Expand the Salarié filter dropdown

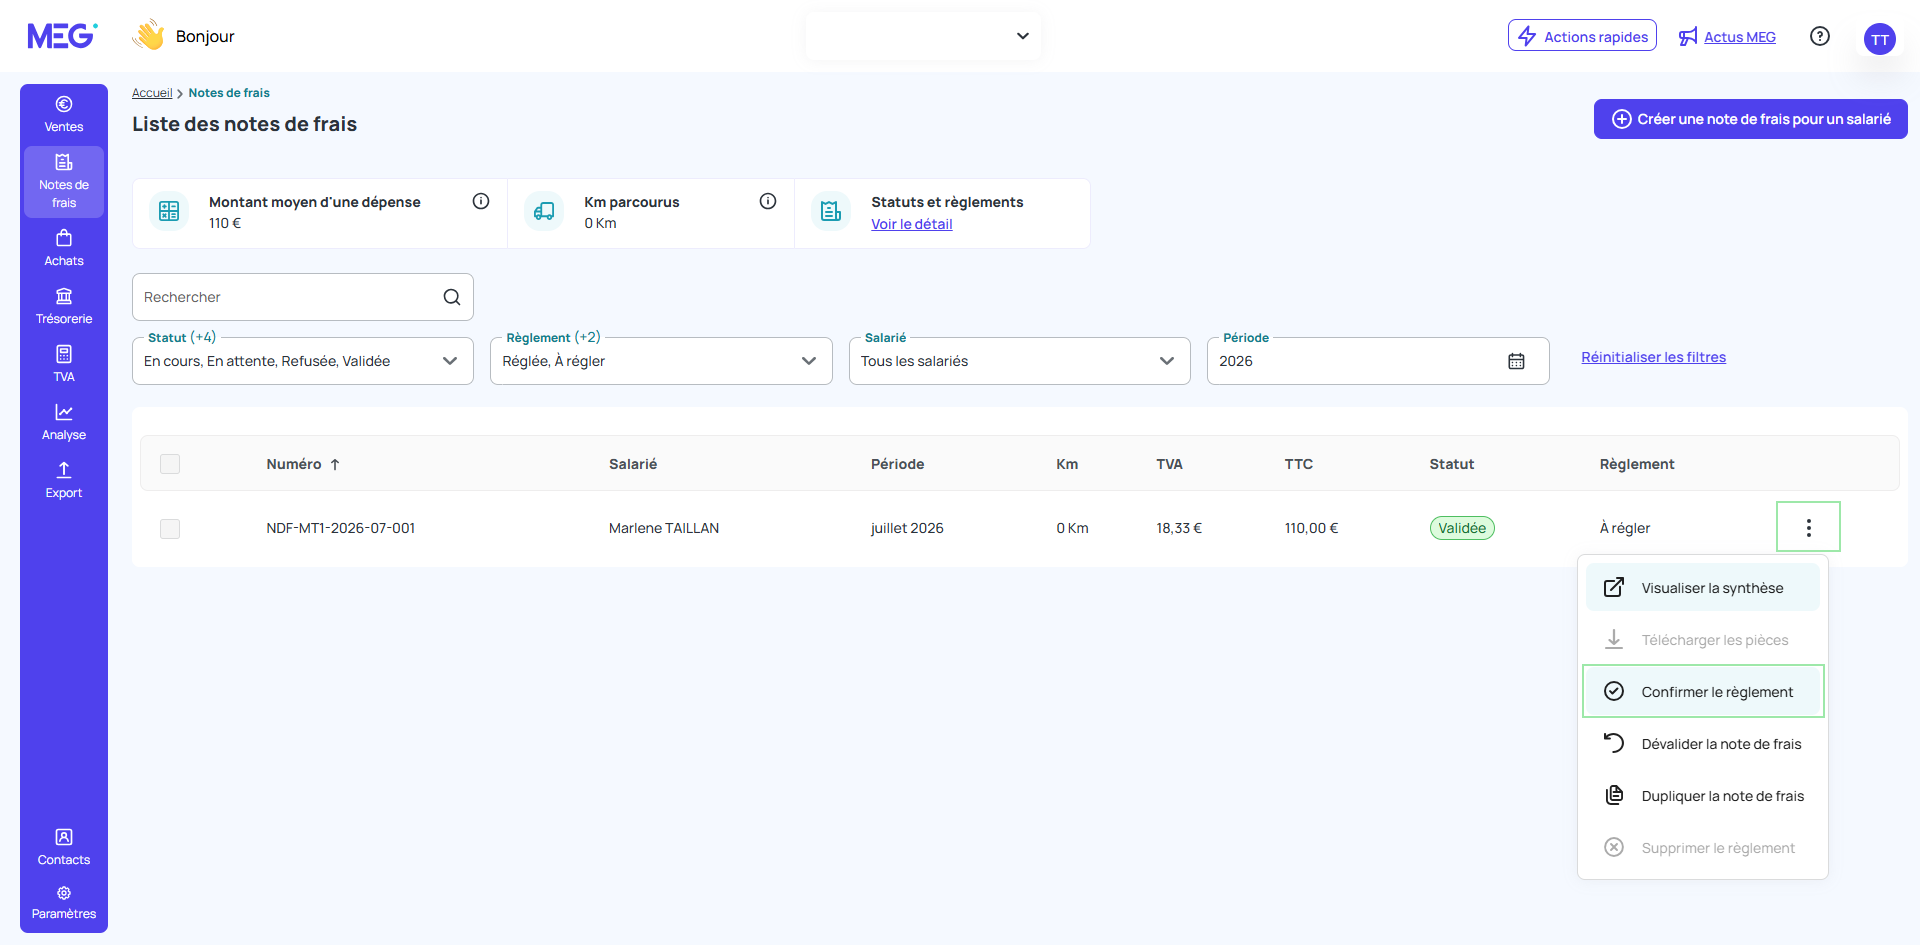click(1019, 361)
